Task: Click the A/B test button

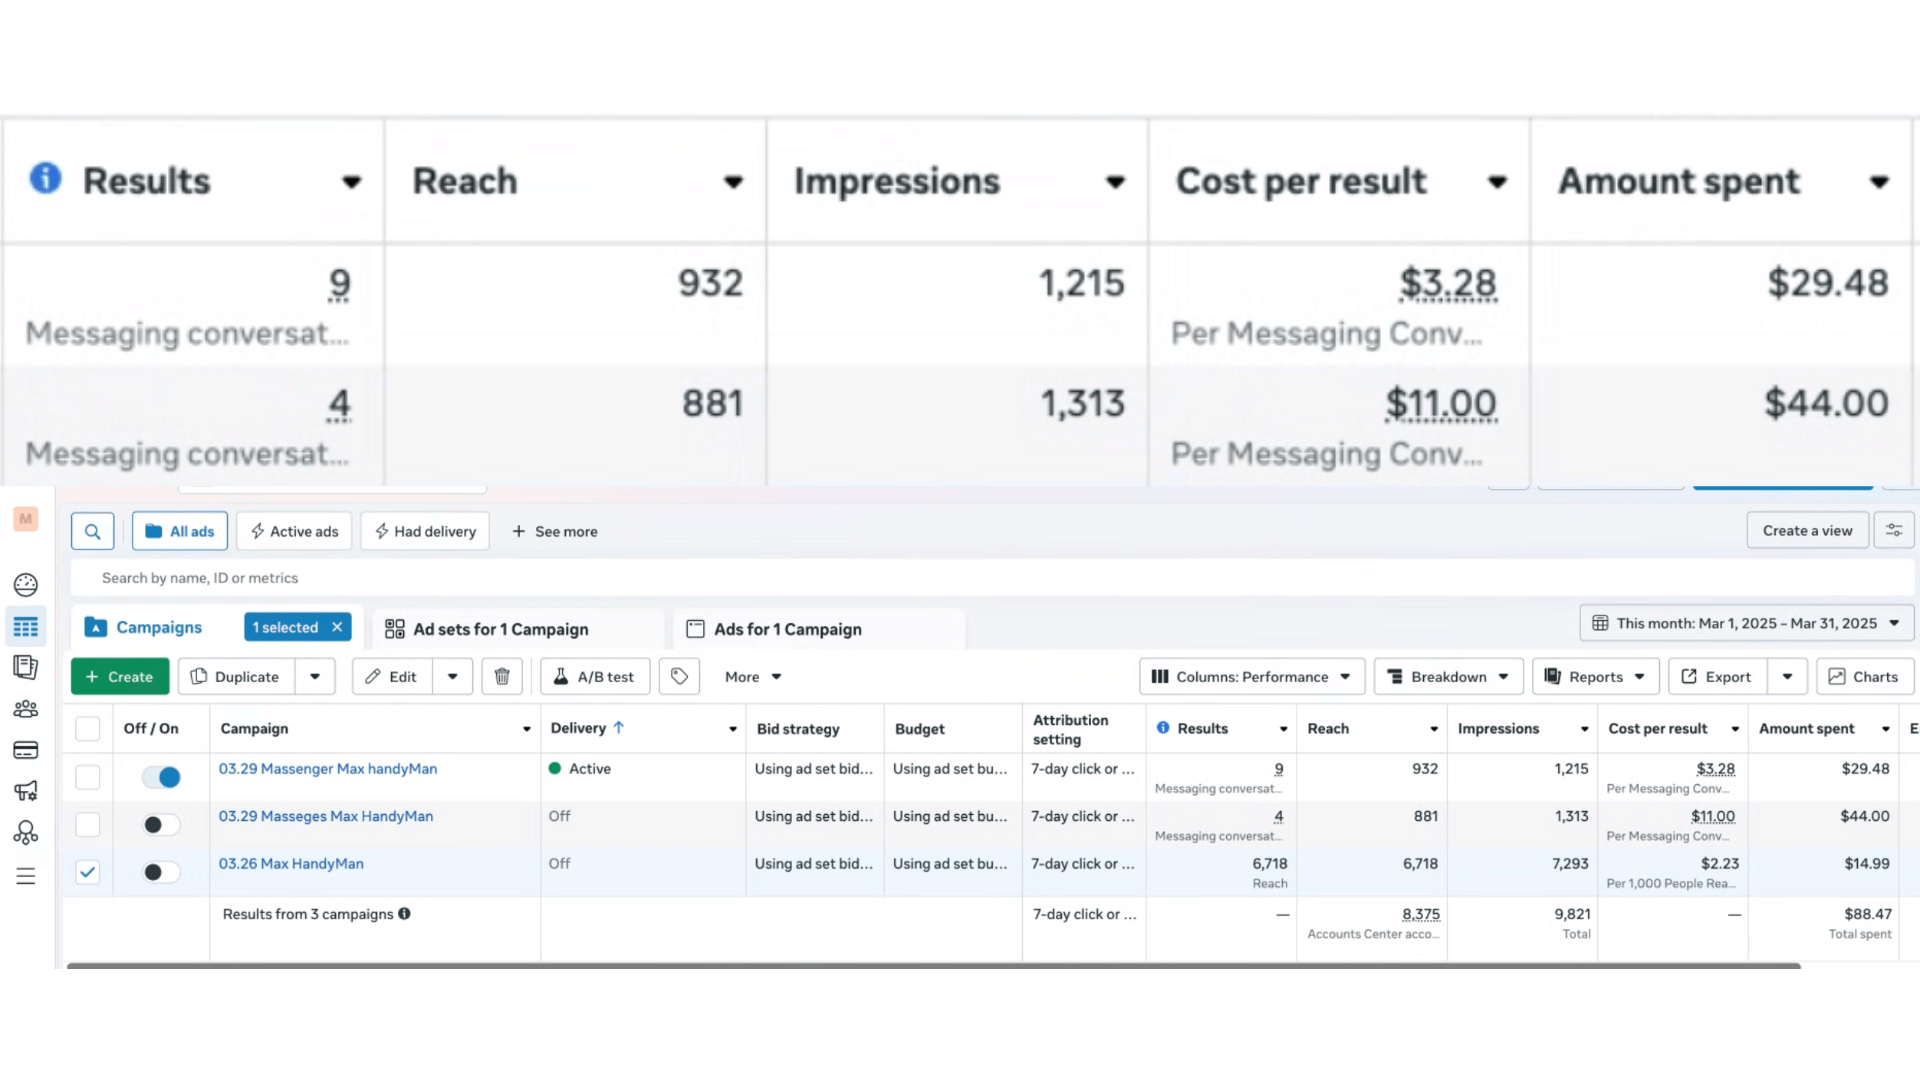Action: tap(594, 677)
